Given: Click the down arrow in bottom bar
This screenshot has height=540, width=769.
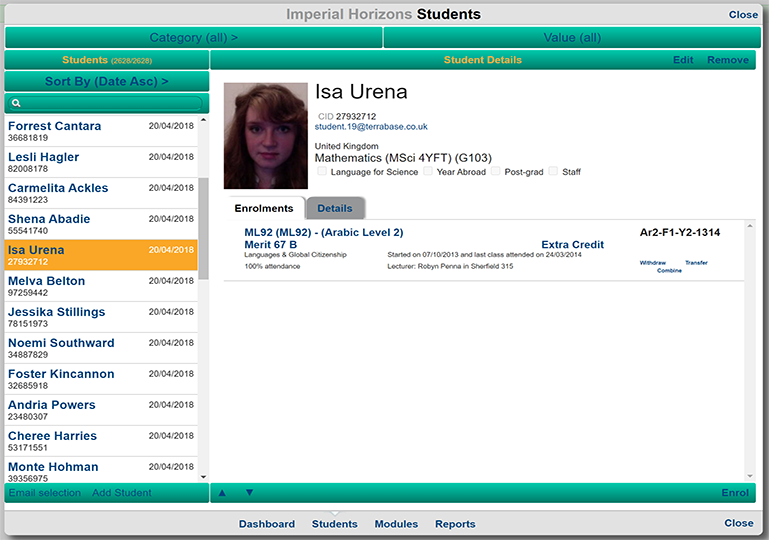Looking at the screenshot, I should 249,493.
